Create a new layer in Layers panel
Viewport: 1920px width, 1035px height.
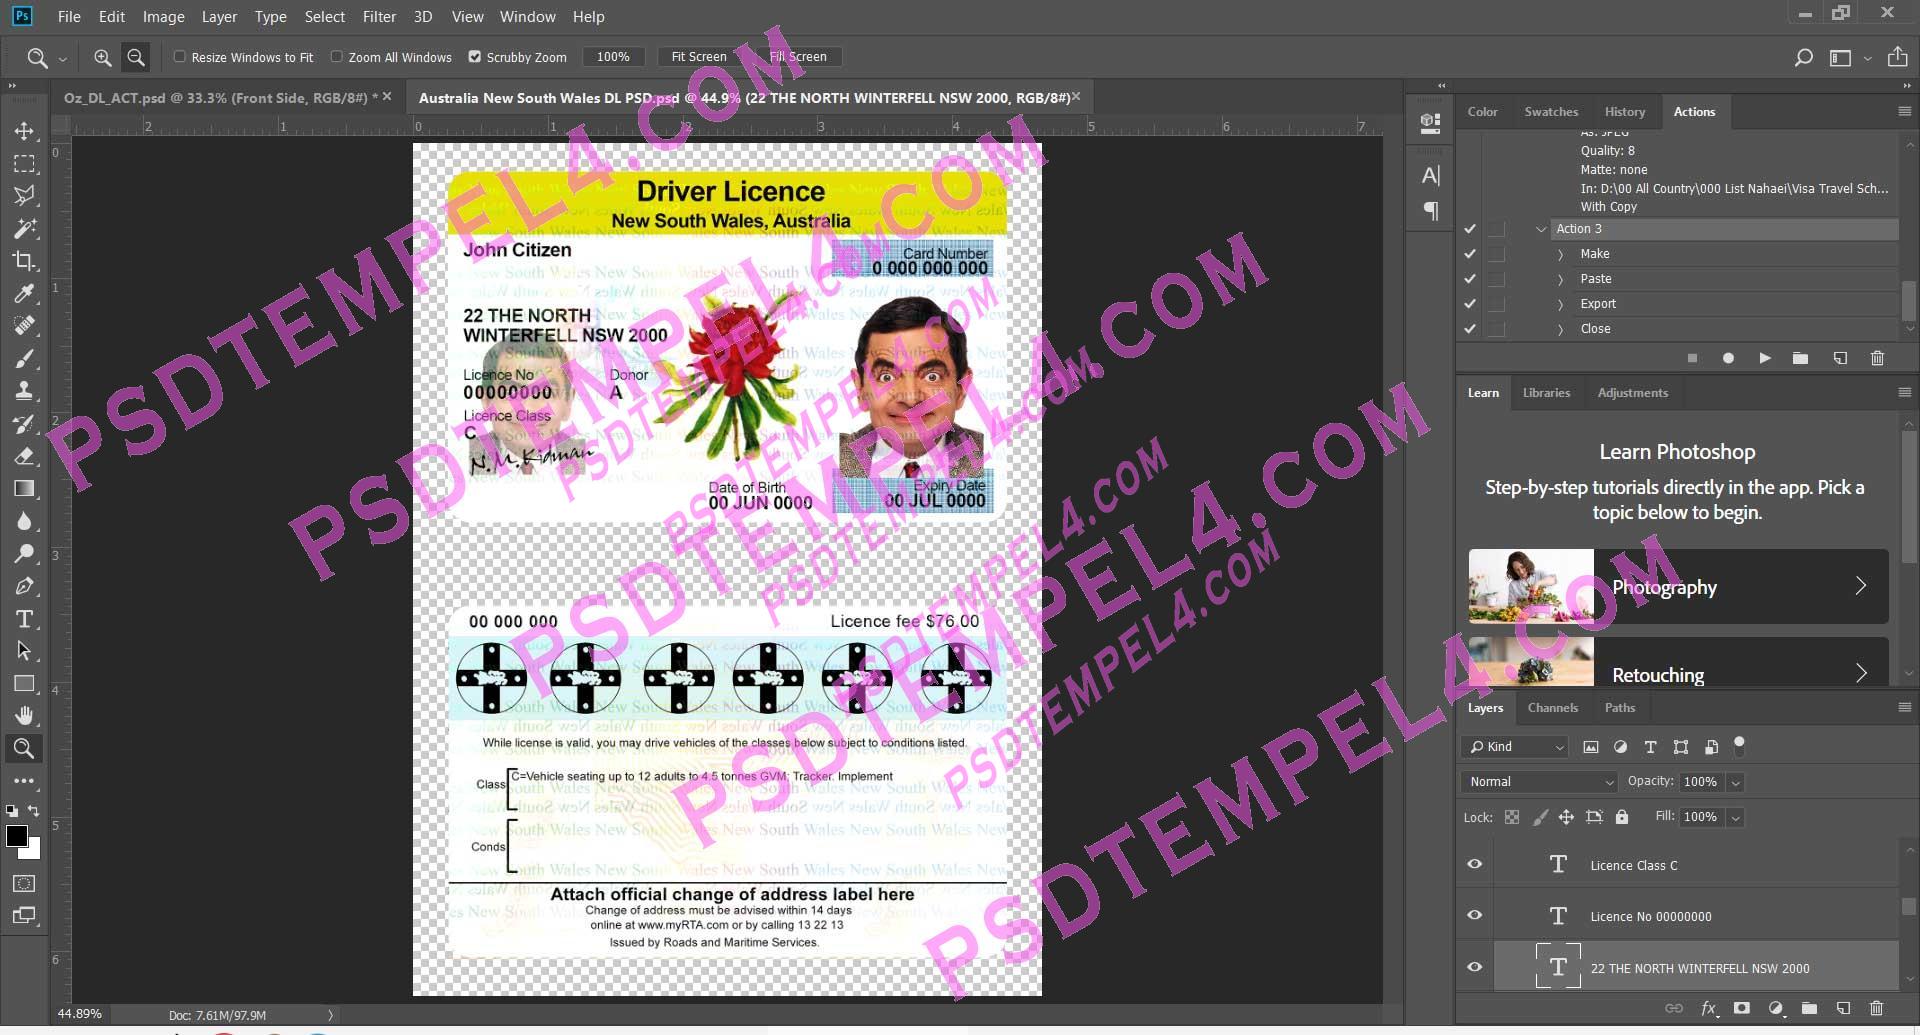[x=1843, y=1008]
